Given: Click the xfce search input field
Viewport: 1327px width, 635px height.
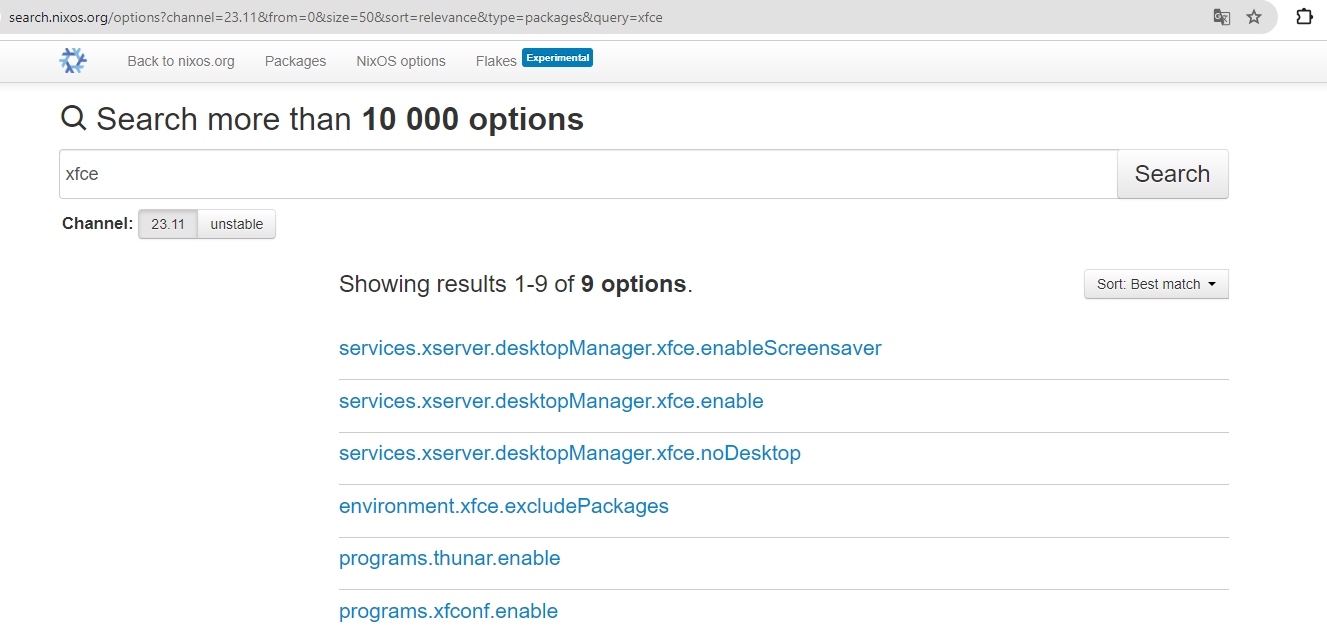Looking at the screenshot, I should pyautogui.click(x=588, y=174).
